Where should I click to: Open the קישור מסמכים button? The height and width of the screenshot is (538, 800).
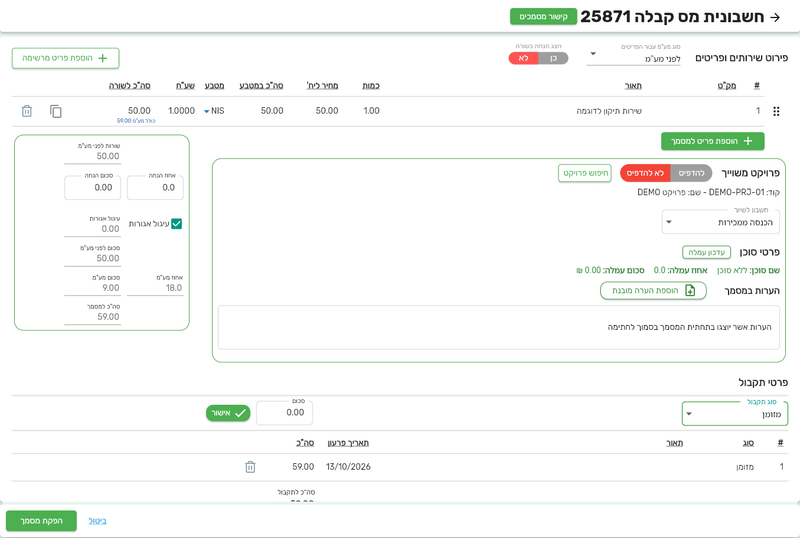[x=543, y=16]
